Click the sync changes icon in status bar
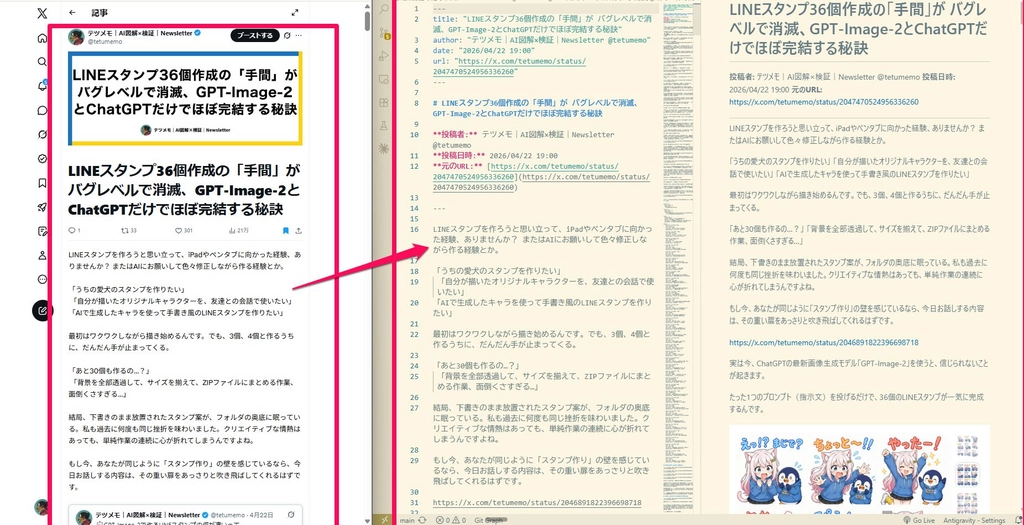The height and width of the screenshot is (525, 1024). pos(423,520)
